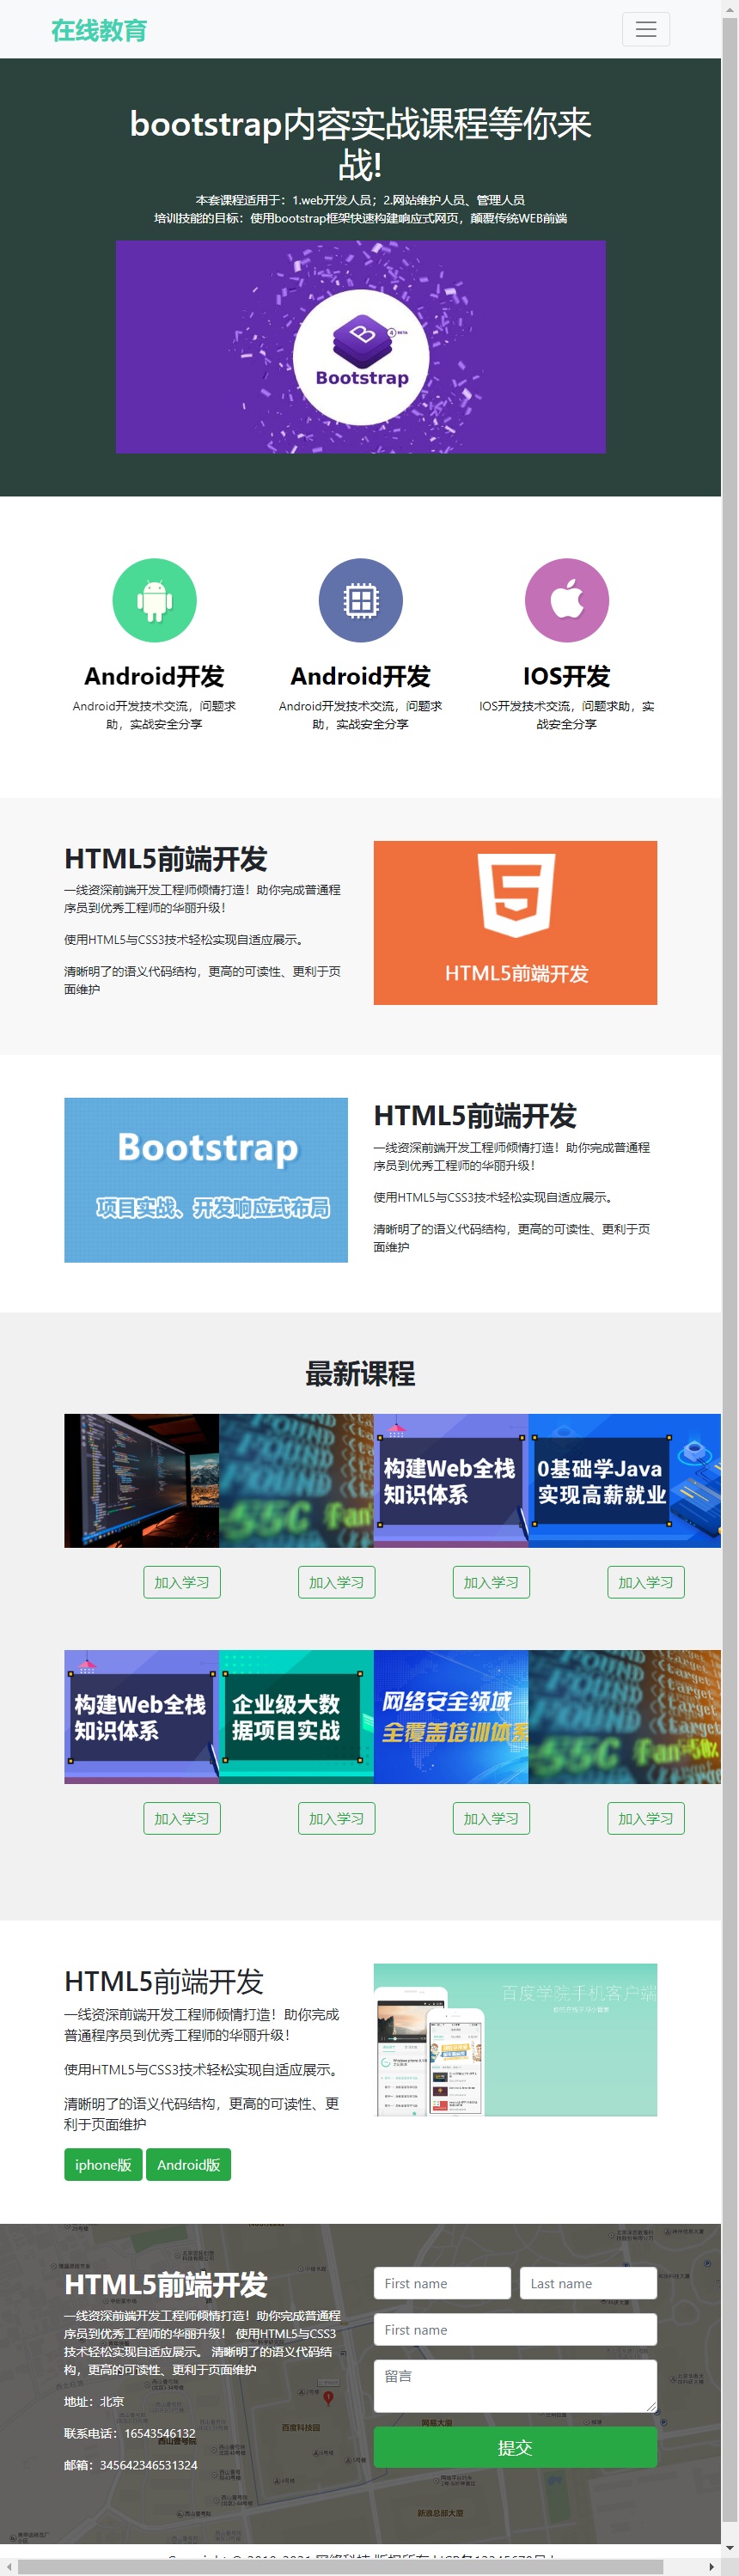Open the 网络安全领域 course thumbnail
The image size is (739, 2576).
tap(451, 1716)
